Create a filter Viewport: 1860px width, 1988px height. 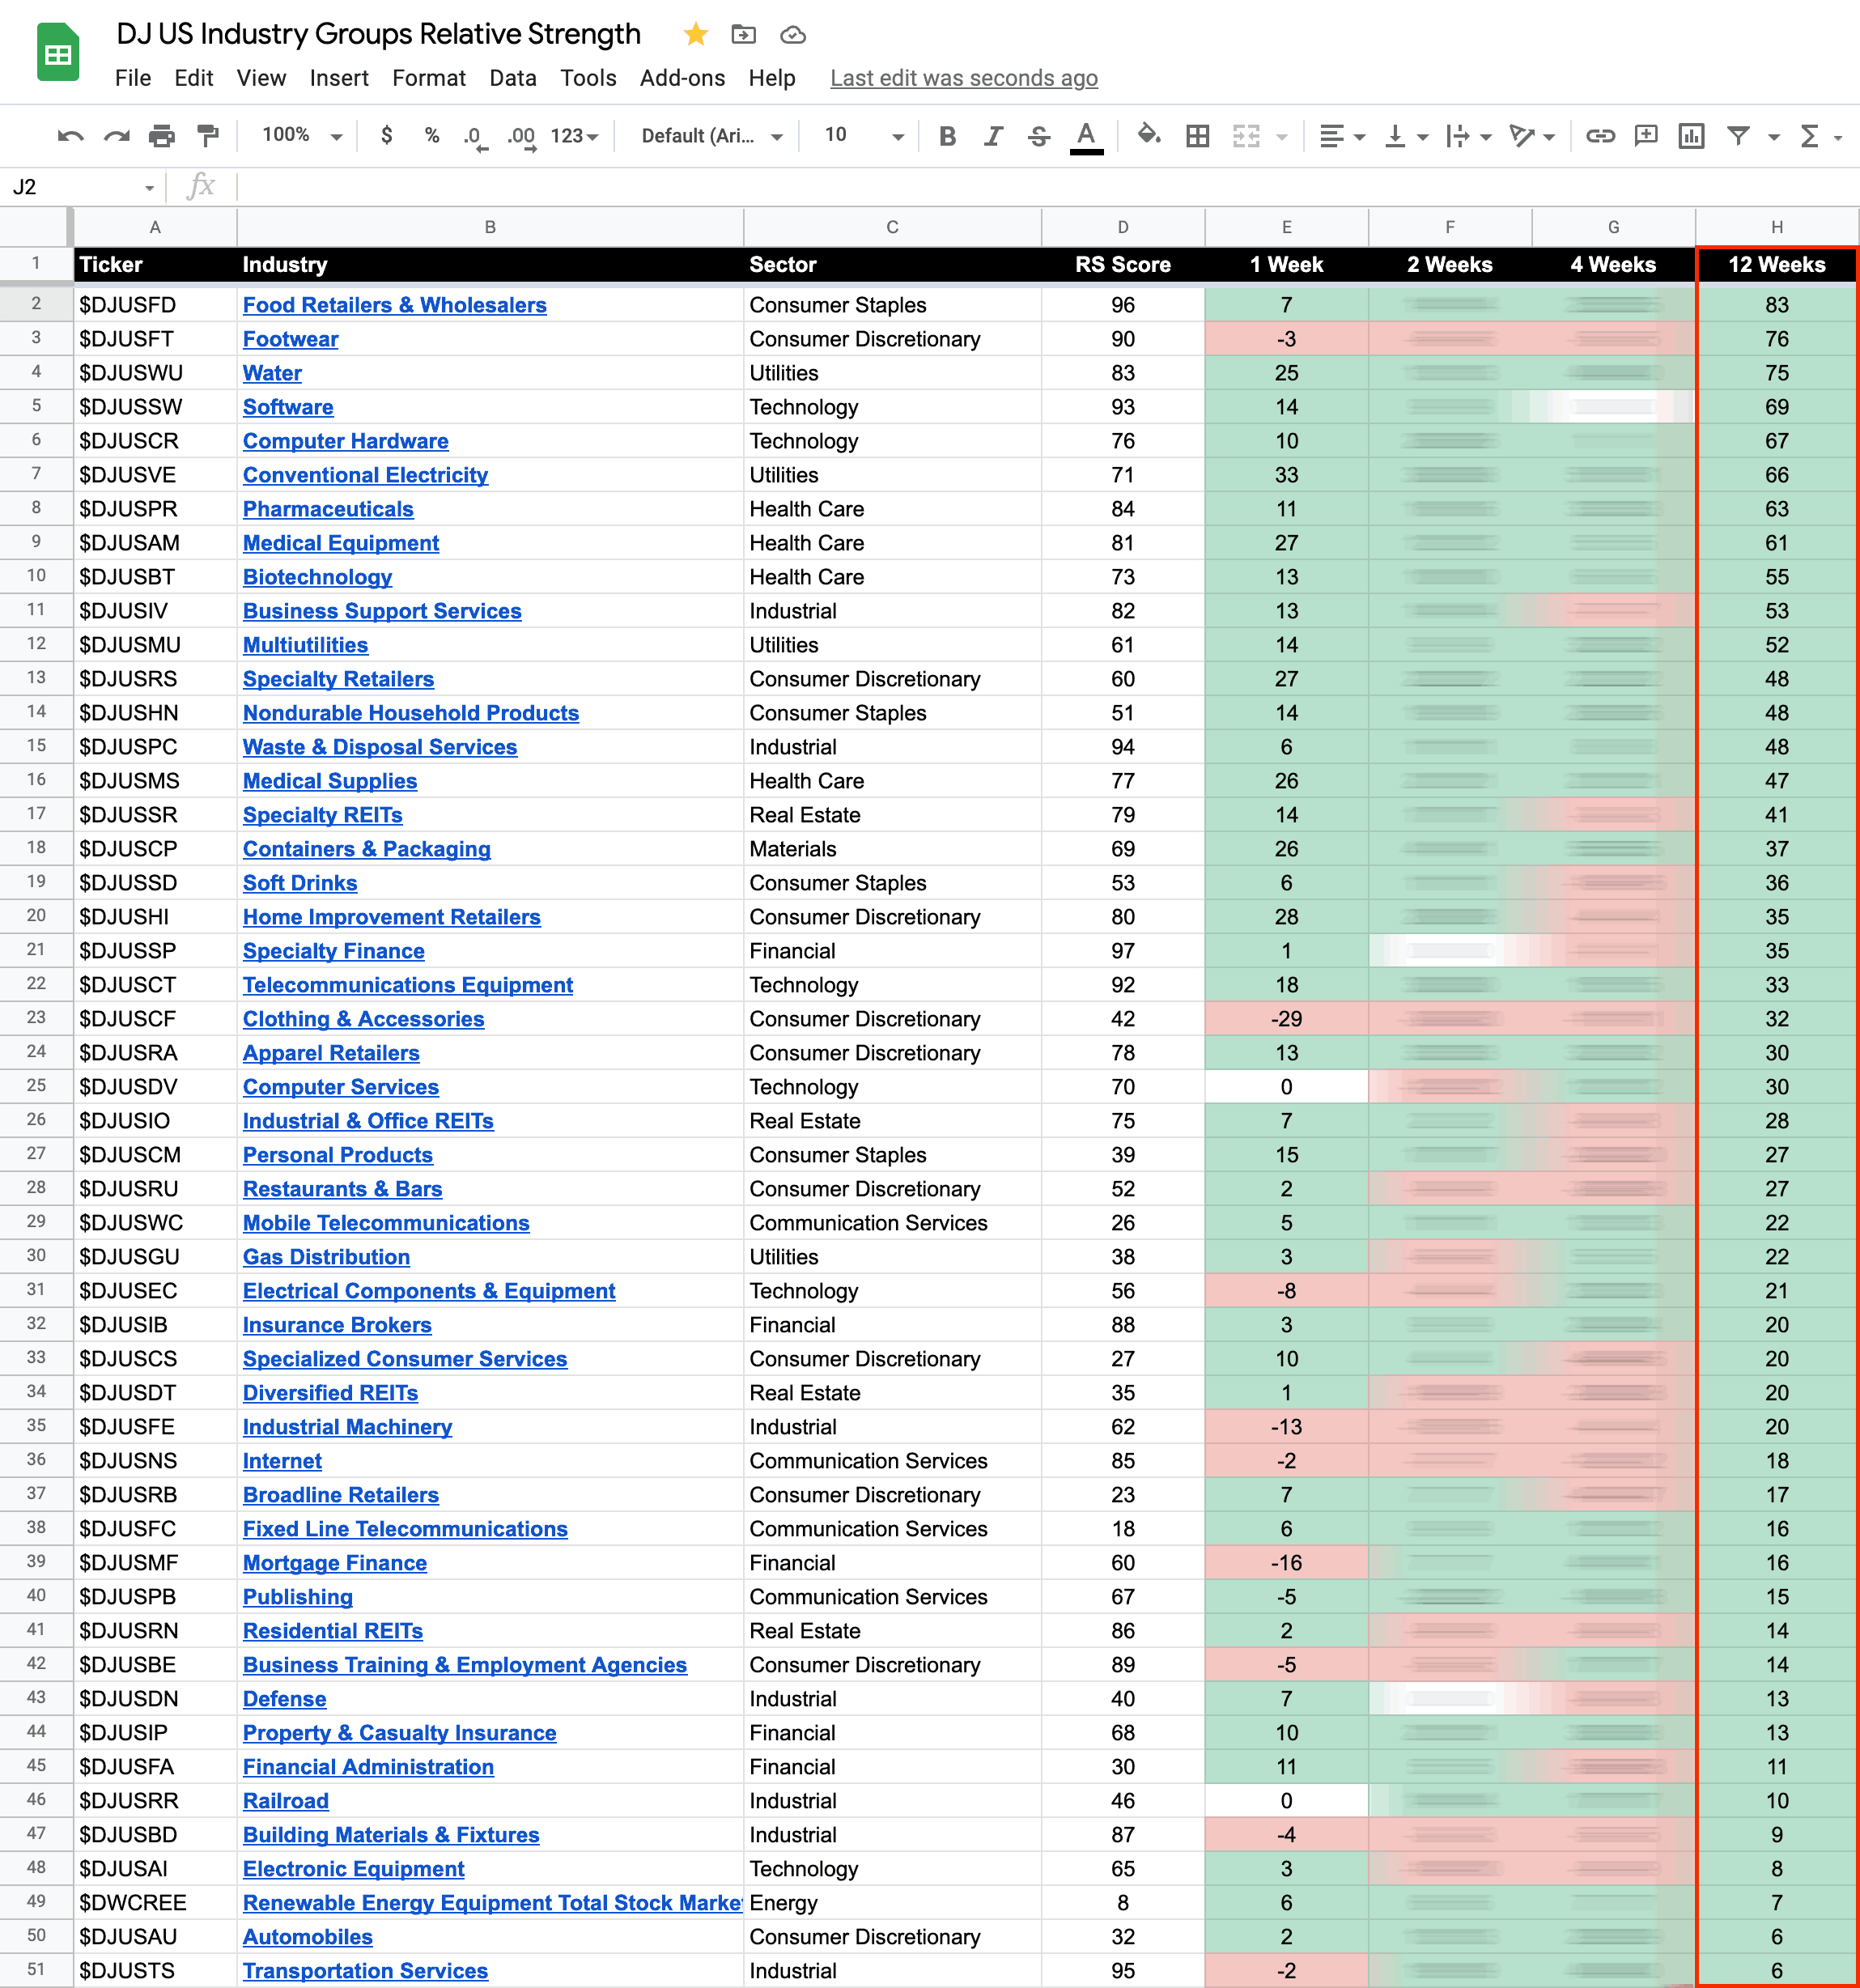click(1739, 136)
